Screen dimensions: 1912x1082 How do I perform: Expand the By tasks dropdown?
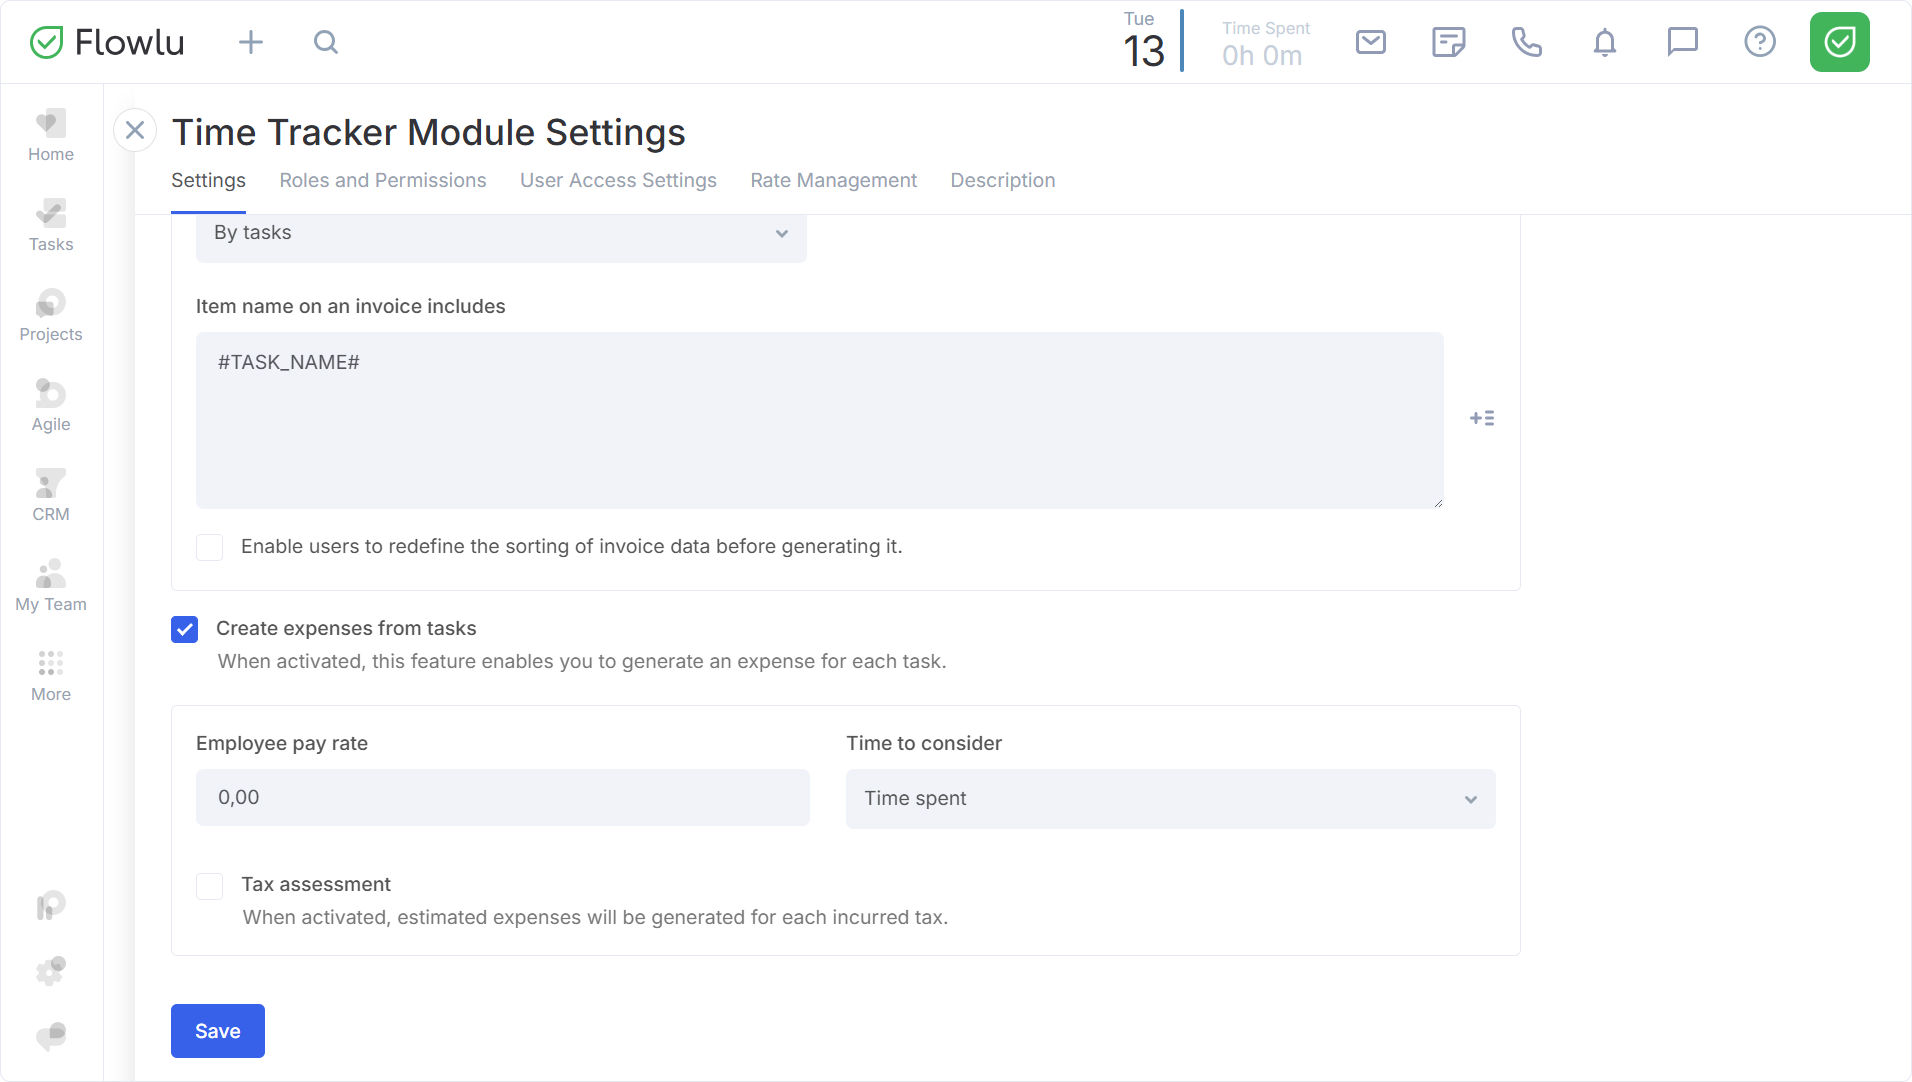(501, 234)
